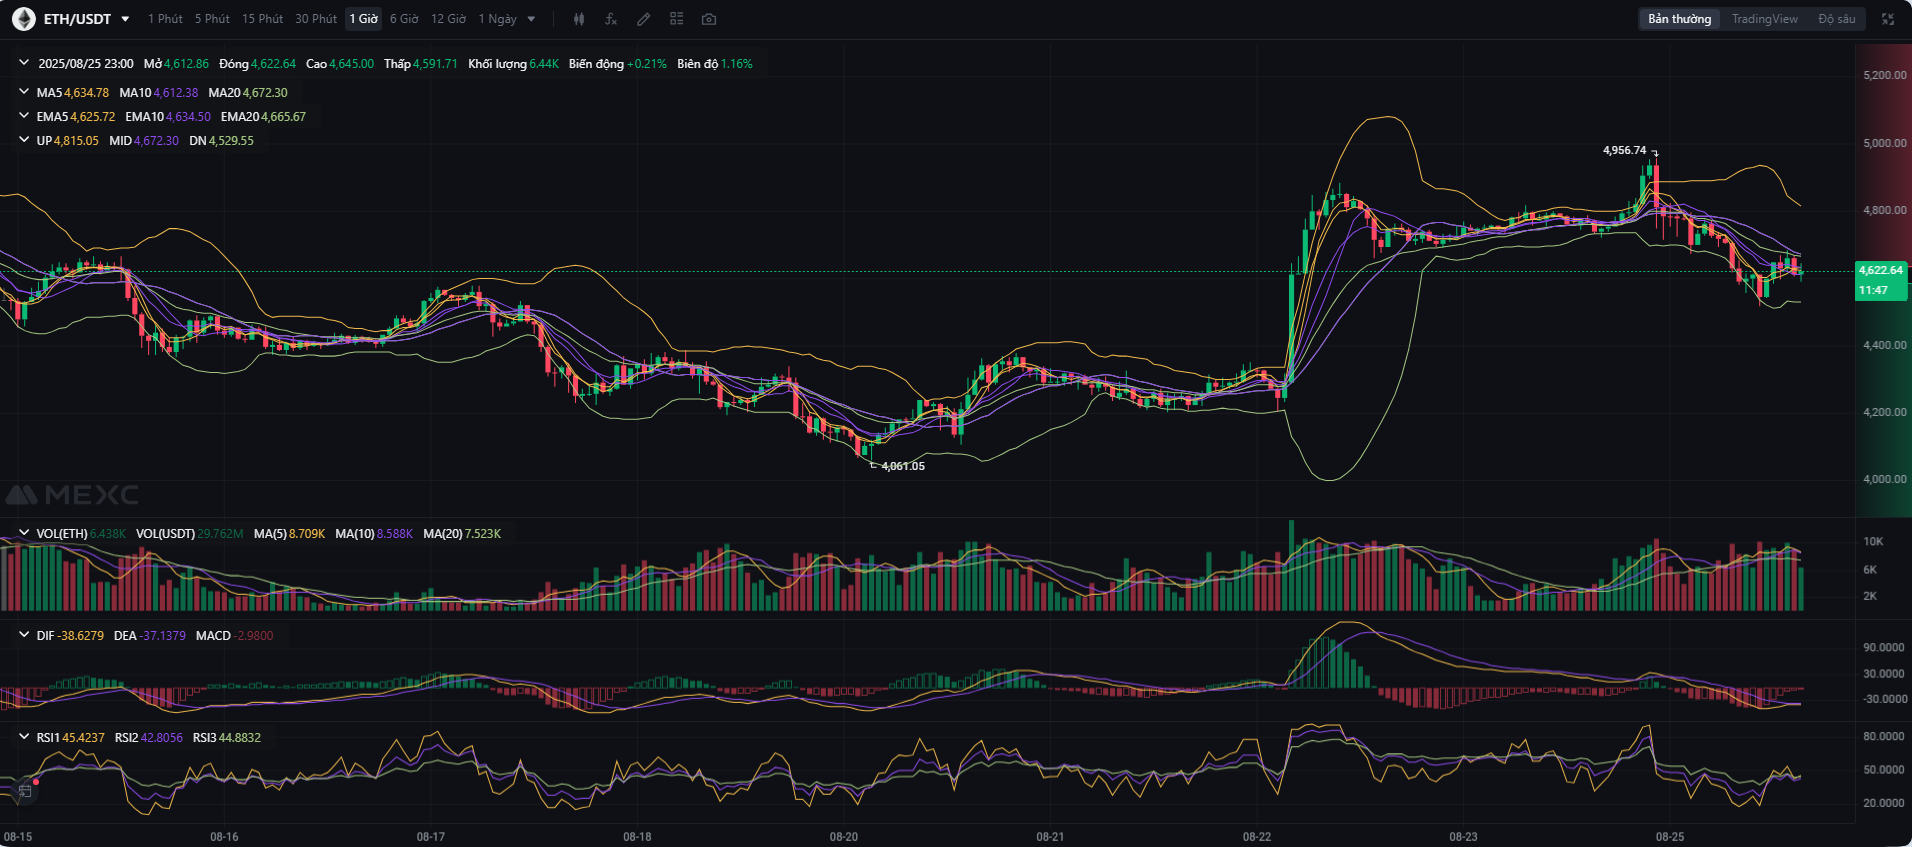The image size is (1912, 847).
Task: Click the EMA20 value 4,665.67
Action: 283,116
